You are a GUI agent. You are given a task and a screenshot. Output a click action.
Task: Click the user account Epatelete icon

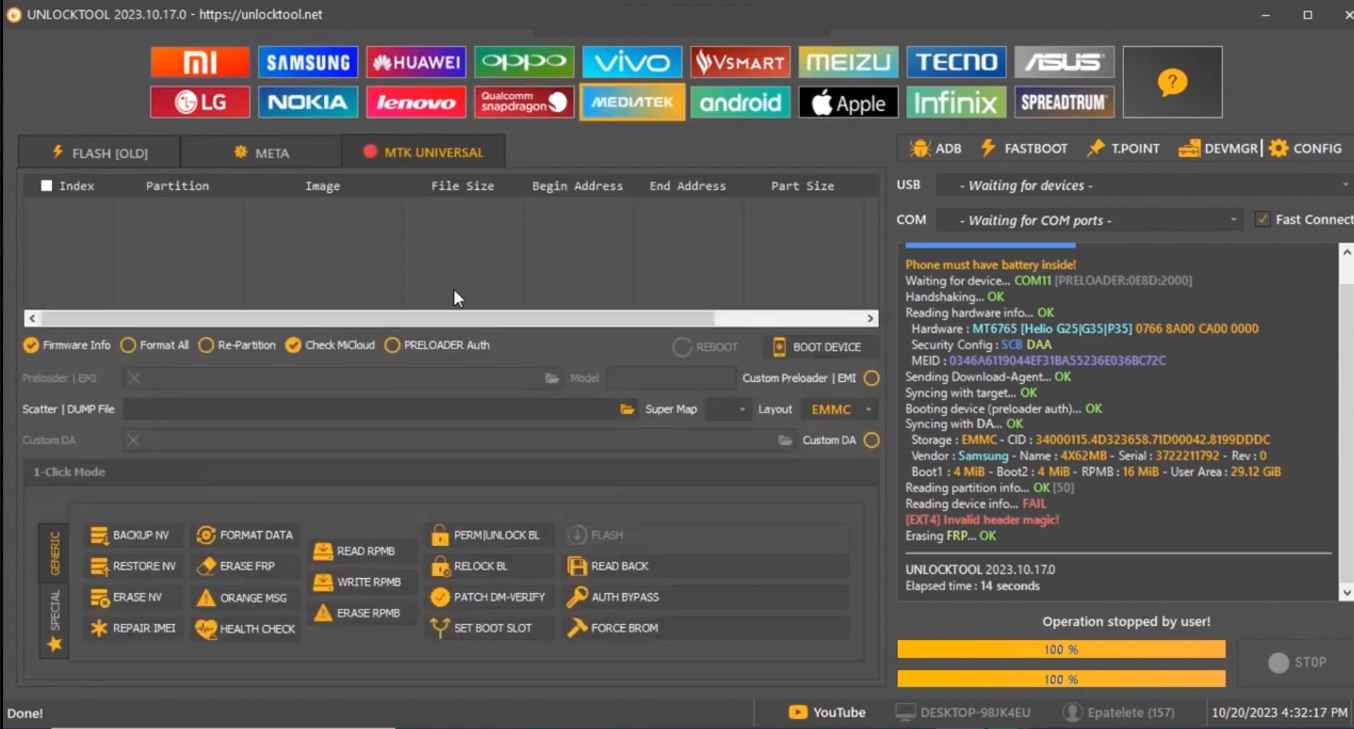point(1072,712)
